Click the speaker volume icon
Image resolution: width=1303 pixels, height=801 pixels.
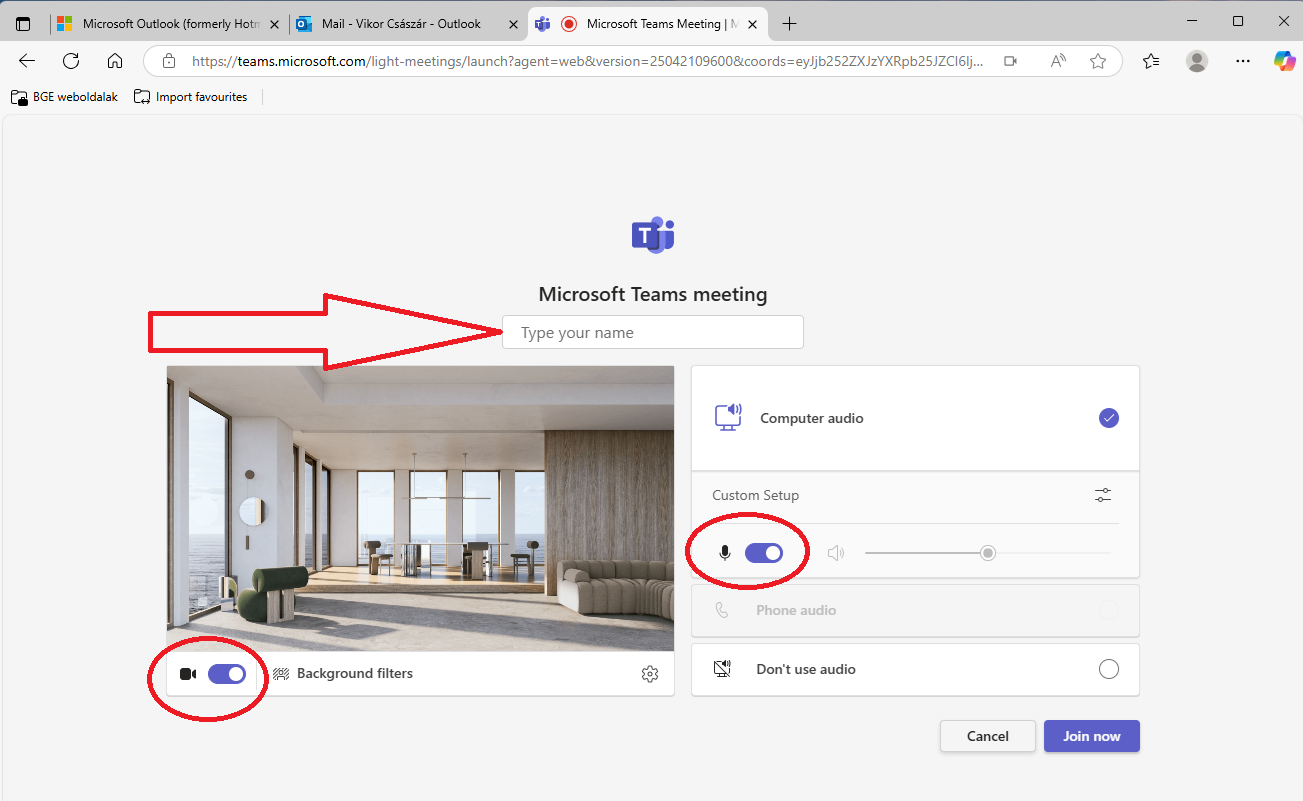tap(836, 553)
